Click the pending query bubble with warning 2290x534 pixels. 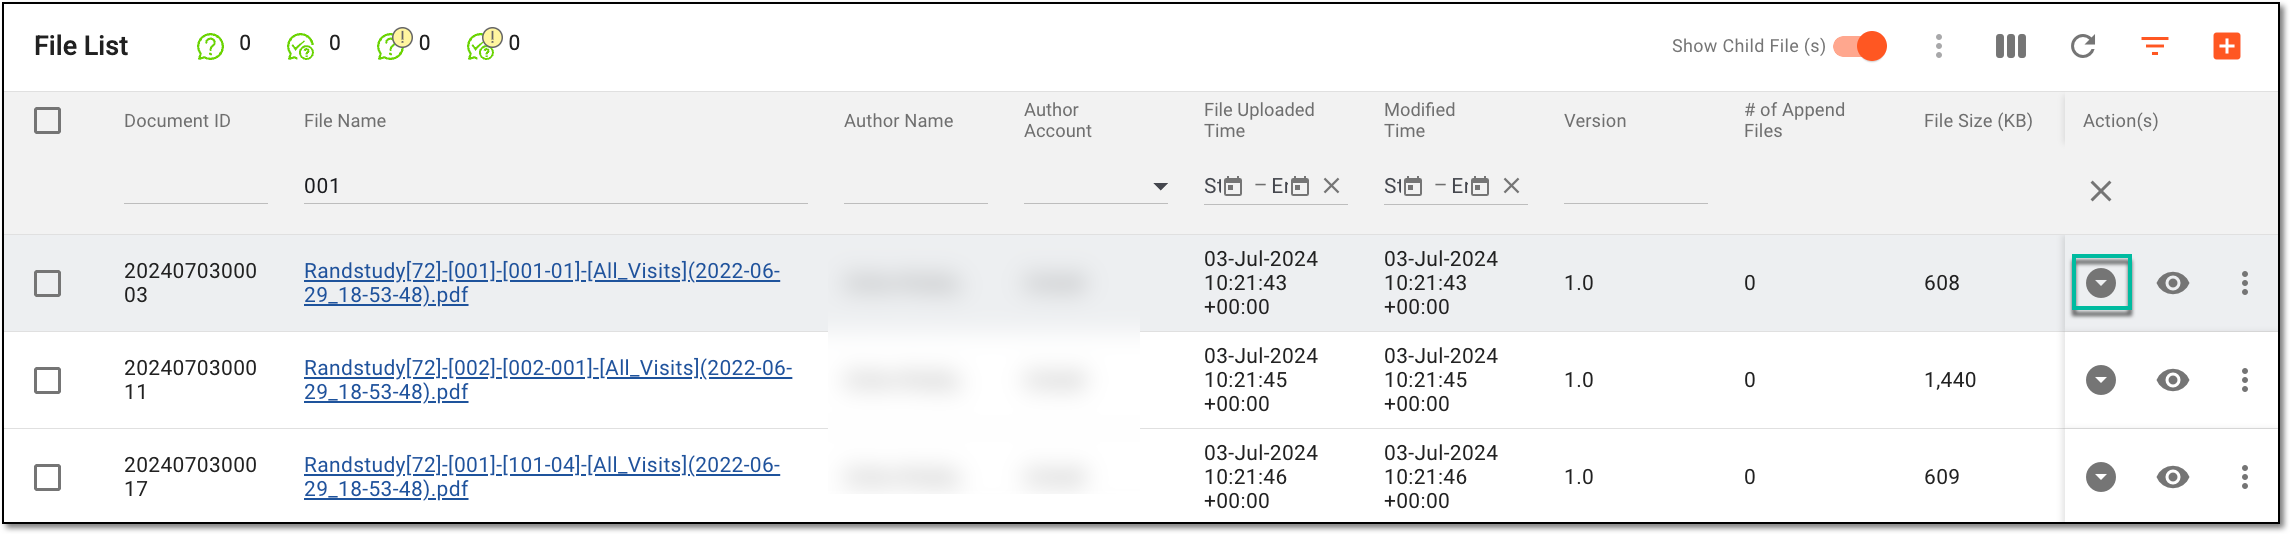[393, 44]
